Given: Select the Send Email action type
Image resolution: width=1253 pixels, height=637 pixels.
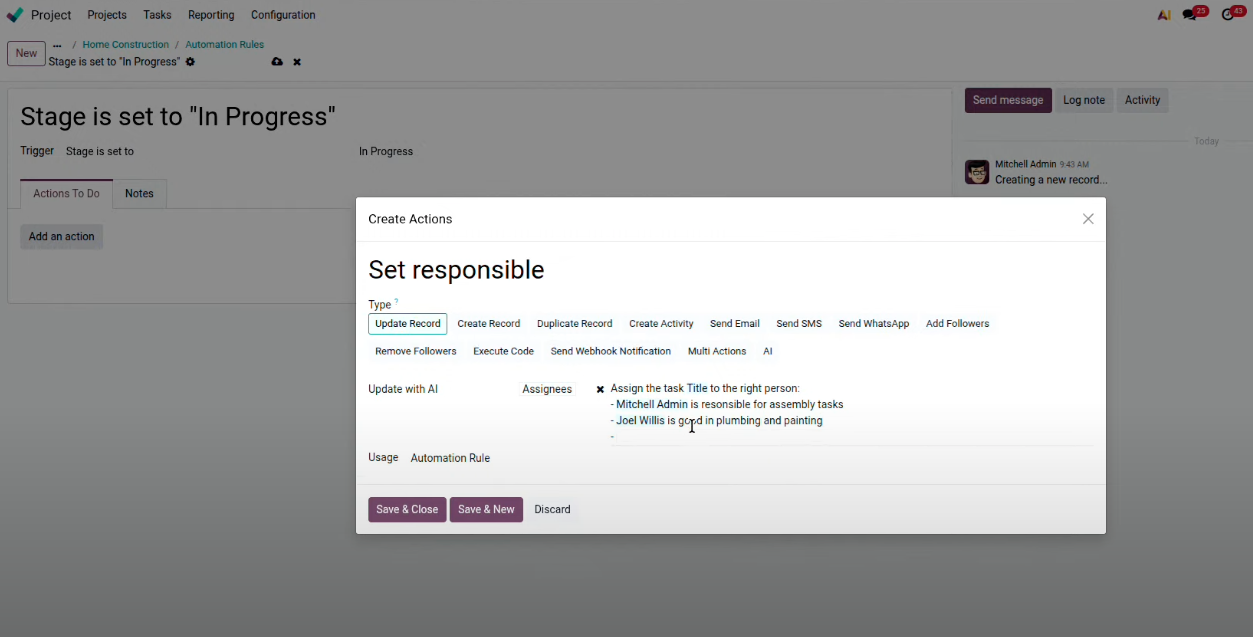Looking at the screenshot, I should 734,324.
